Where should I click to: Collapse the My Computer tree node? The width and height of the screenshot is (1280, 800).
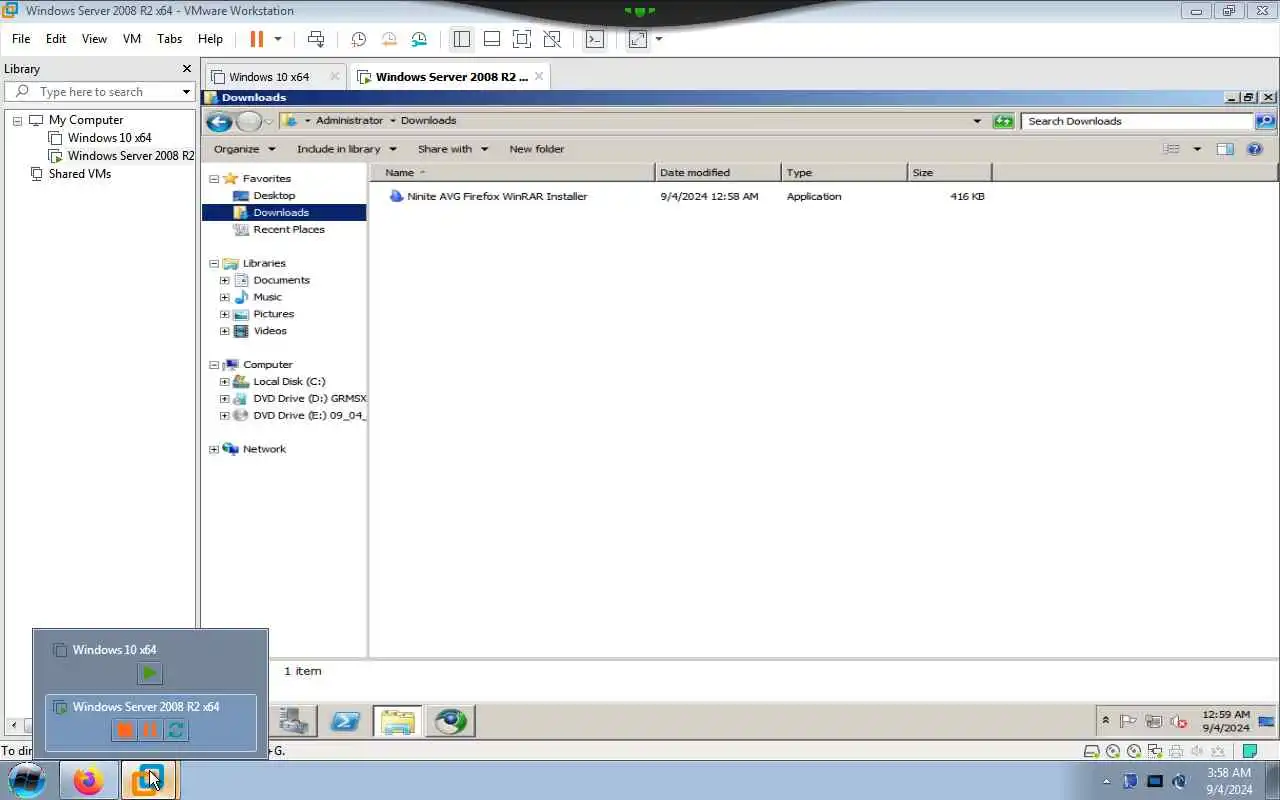[17, 120]
